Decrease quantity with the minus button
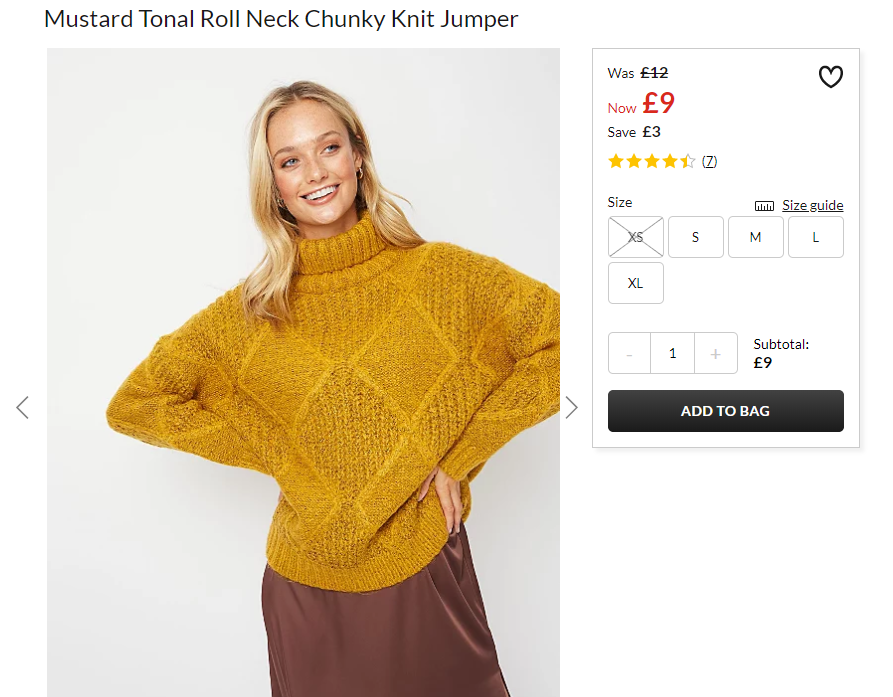The image size is (893, 697). pos(629,353)
